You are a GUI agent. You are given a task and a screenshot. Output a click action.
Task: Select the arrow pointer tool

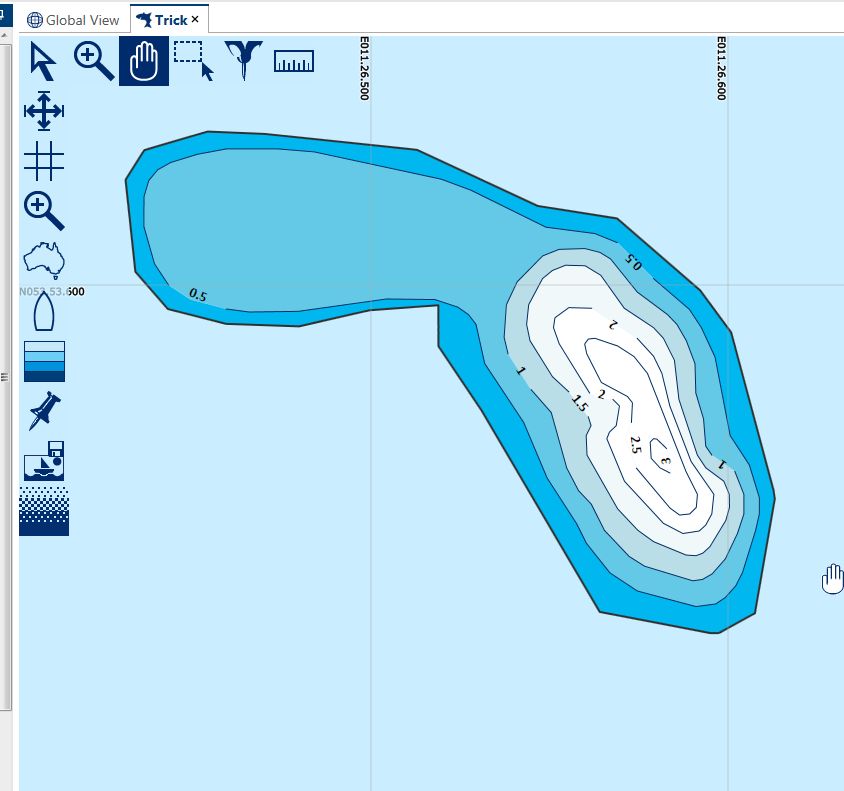coord(43,61)
